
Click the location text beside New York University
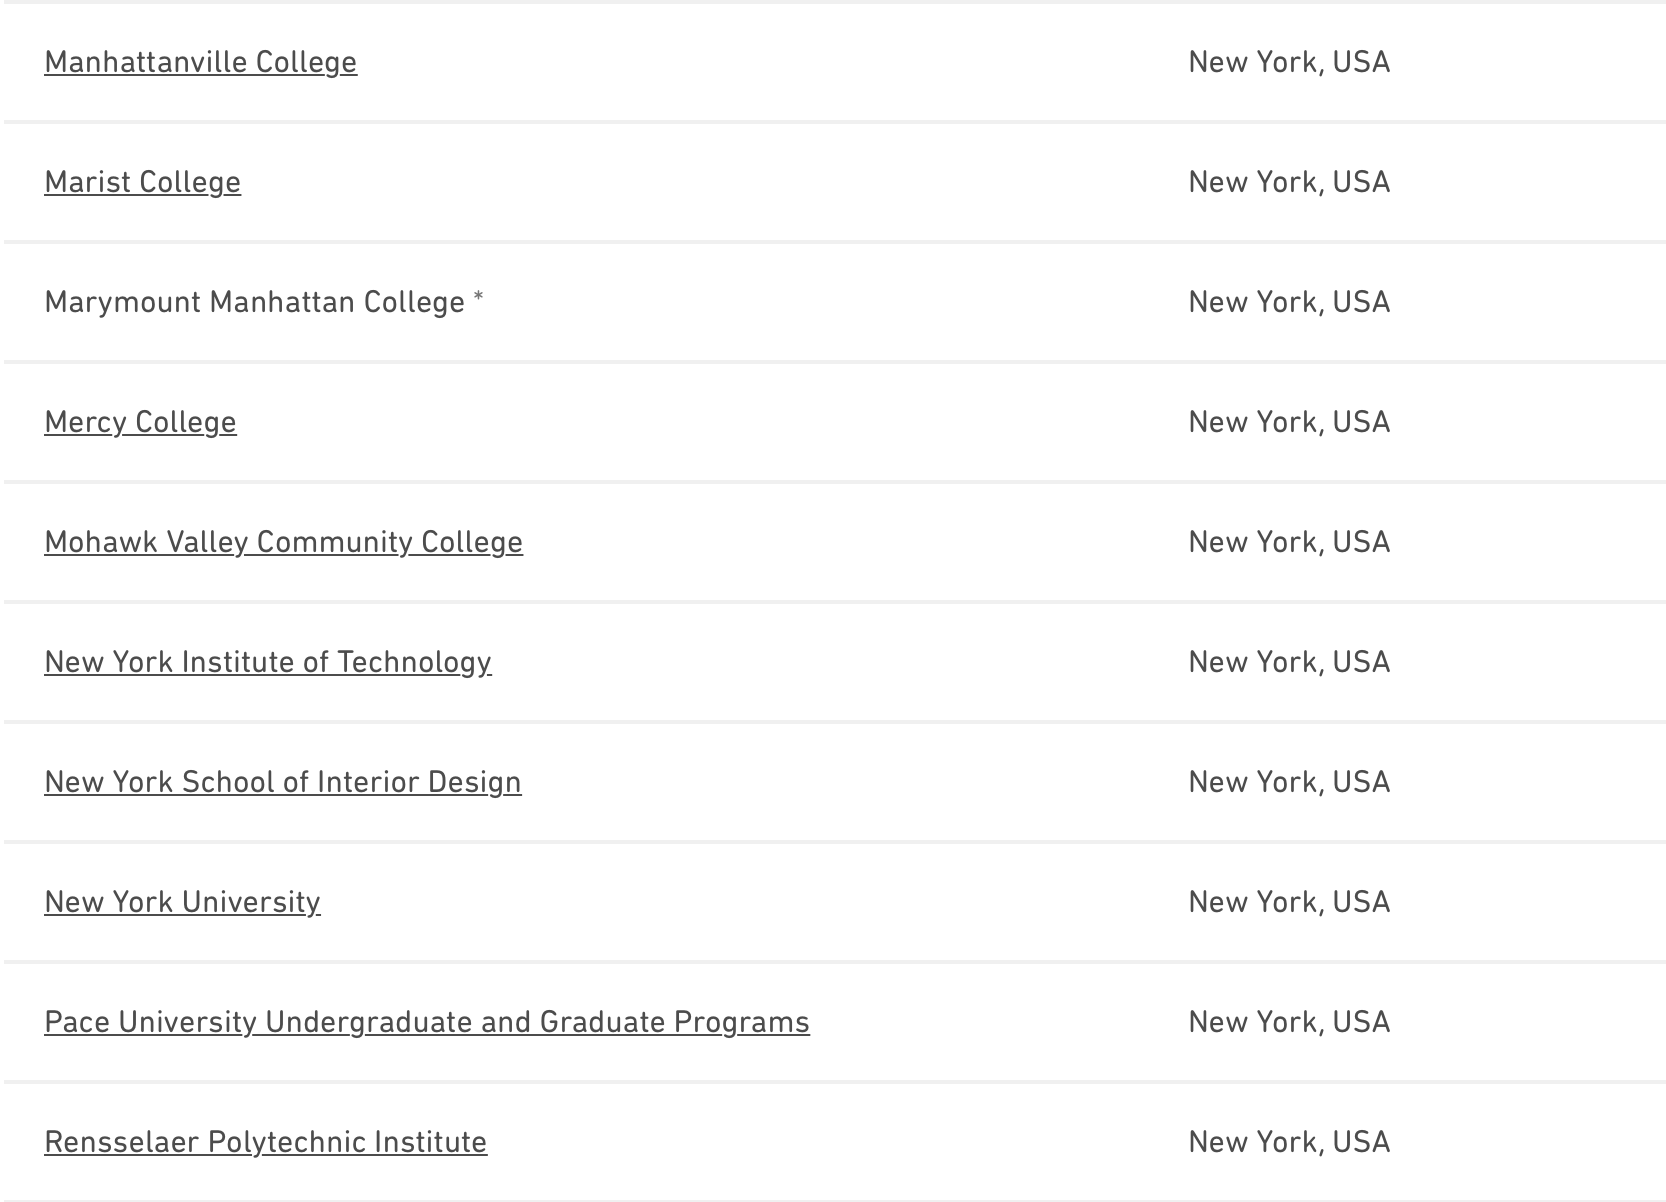pos(1288,902)
